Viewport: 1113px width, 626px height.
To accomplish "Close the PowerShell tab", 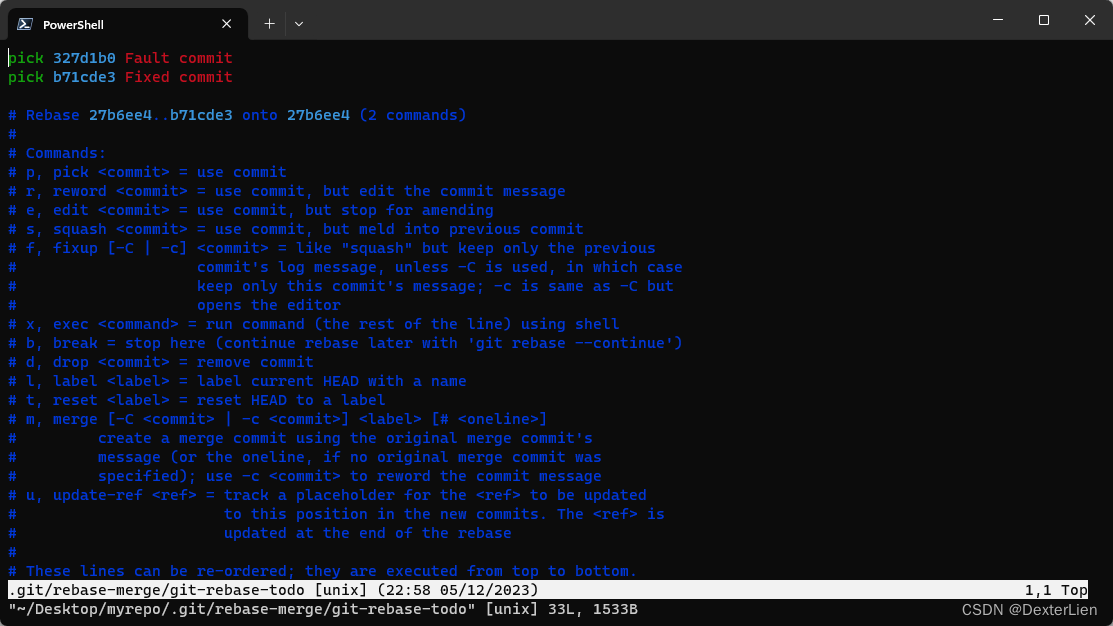I will click(x=226, y=24).
